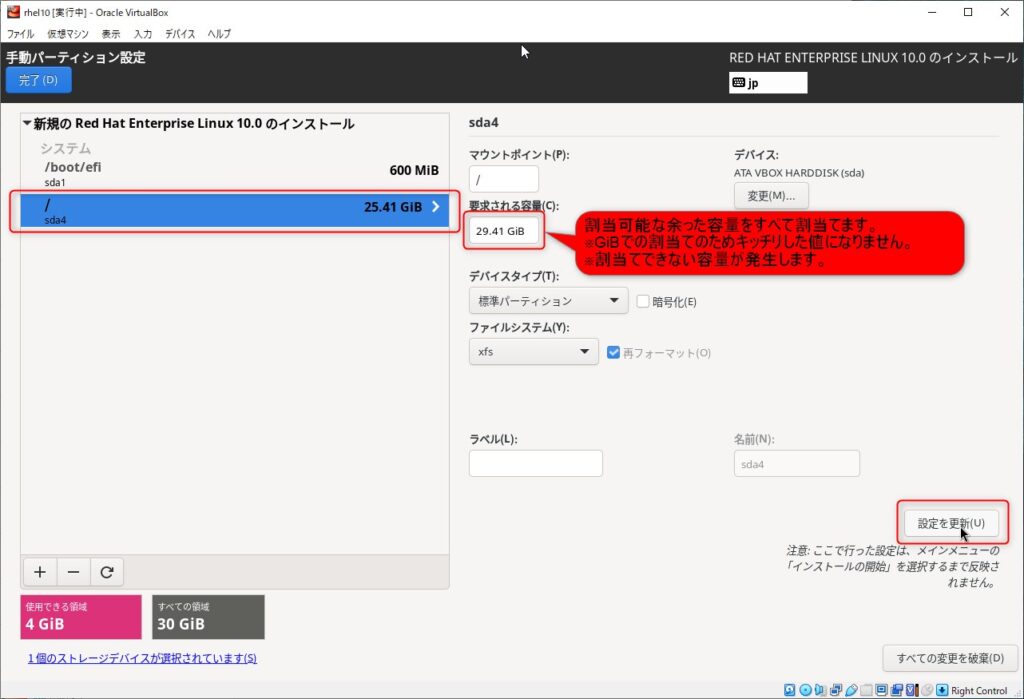Open the xfs file system dropdown
Image resolution: width=1024 pixels, height=699 pixels.
point(533,352)
